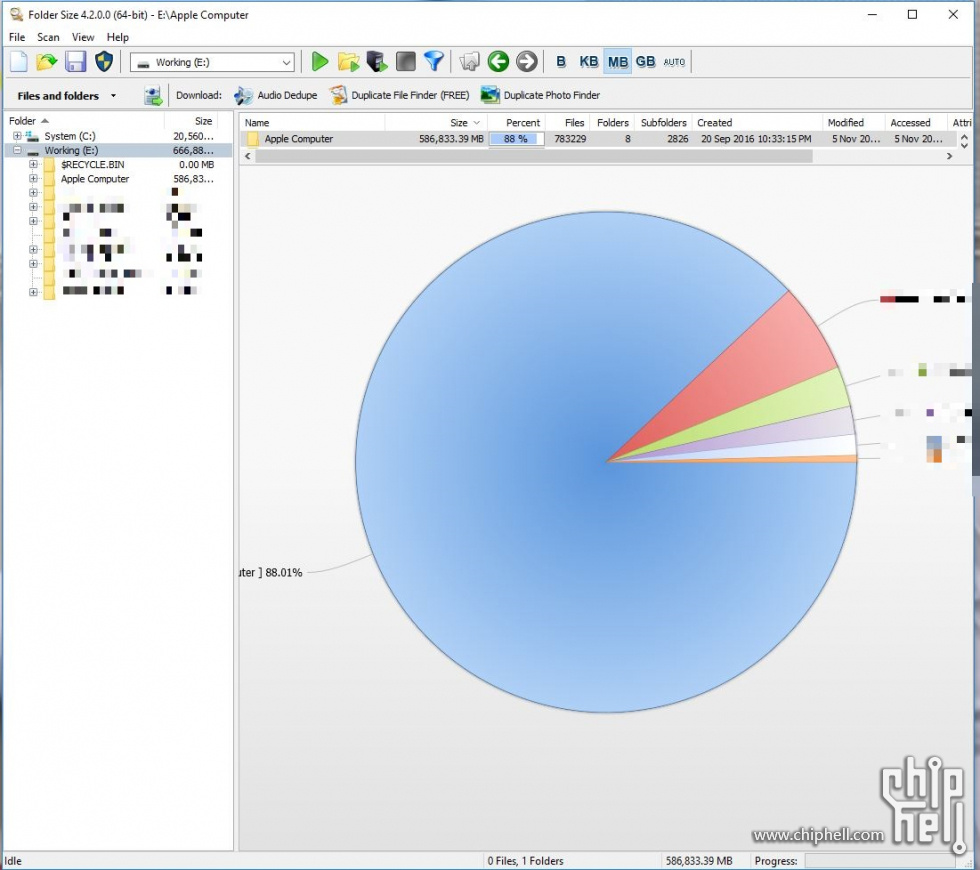The image size is (980, 870).
Task: Toggle the MB size unit
Action: 618,62
